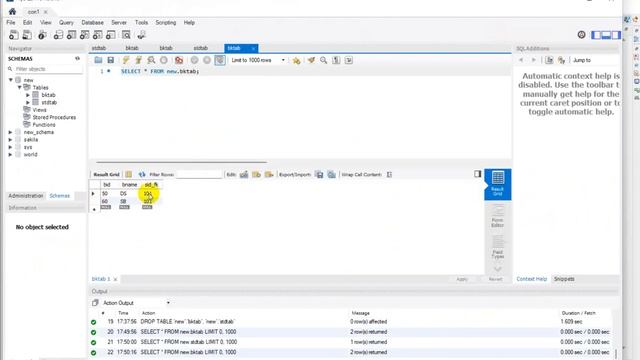Collapse the new schema tree node
Image resolution: width=640 pixels, height=360 pixels.
pos(11,80)
